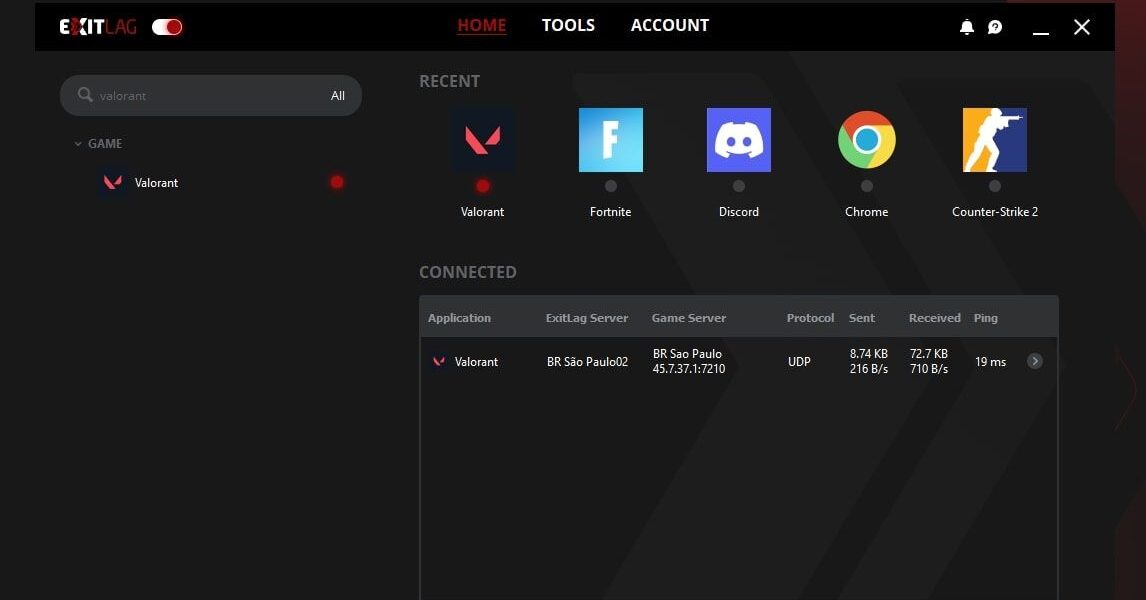Open the Valorant icon under Recent

click(482, 140)
